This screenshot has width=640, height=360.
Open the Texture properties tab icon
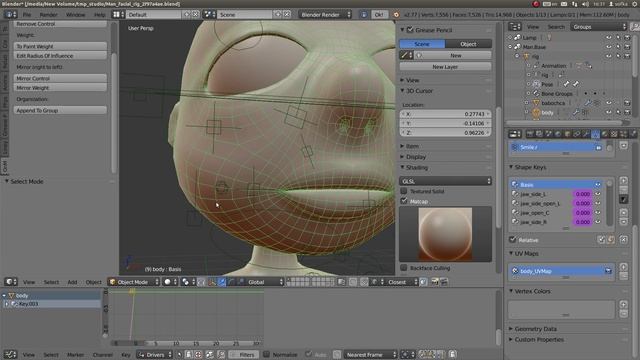tap(614, 133)
